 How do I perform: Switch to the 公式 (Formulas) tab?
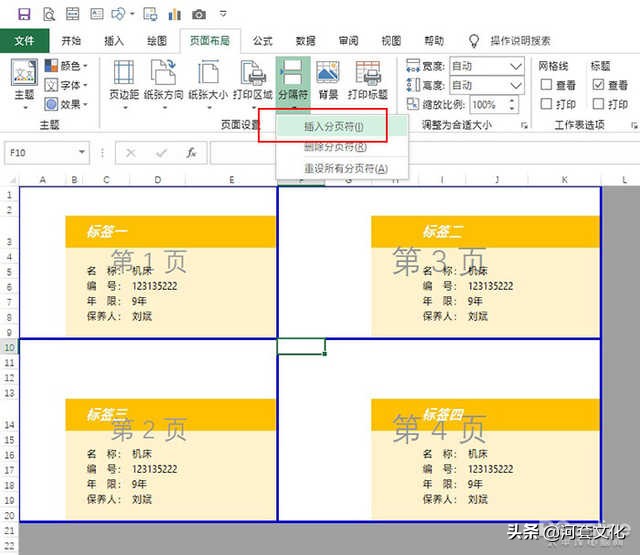point(262,41)
